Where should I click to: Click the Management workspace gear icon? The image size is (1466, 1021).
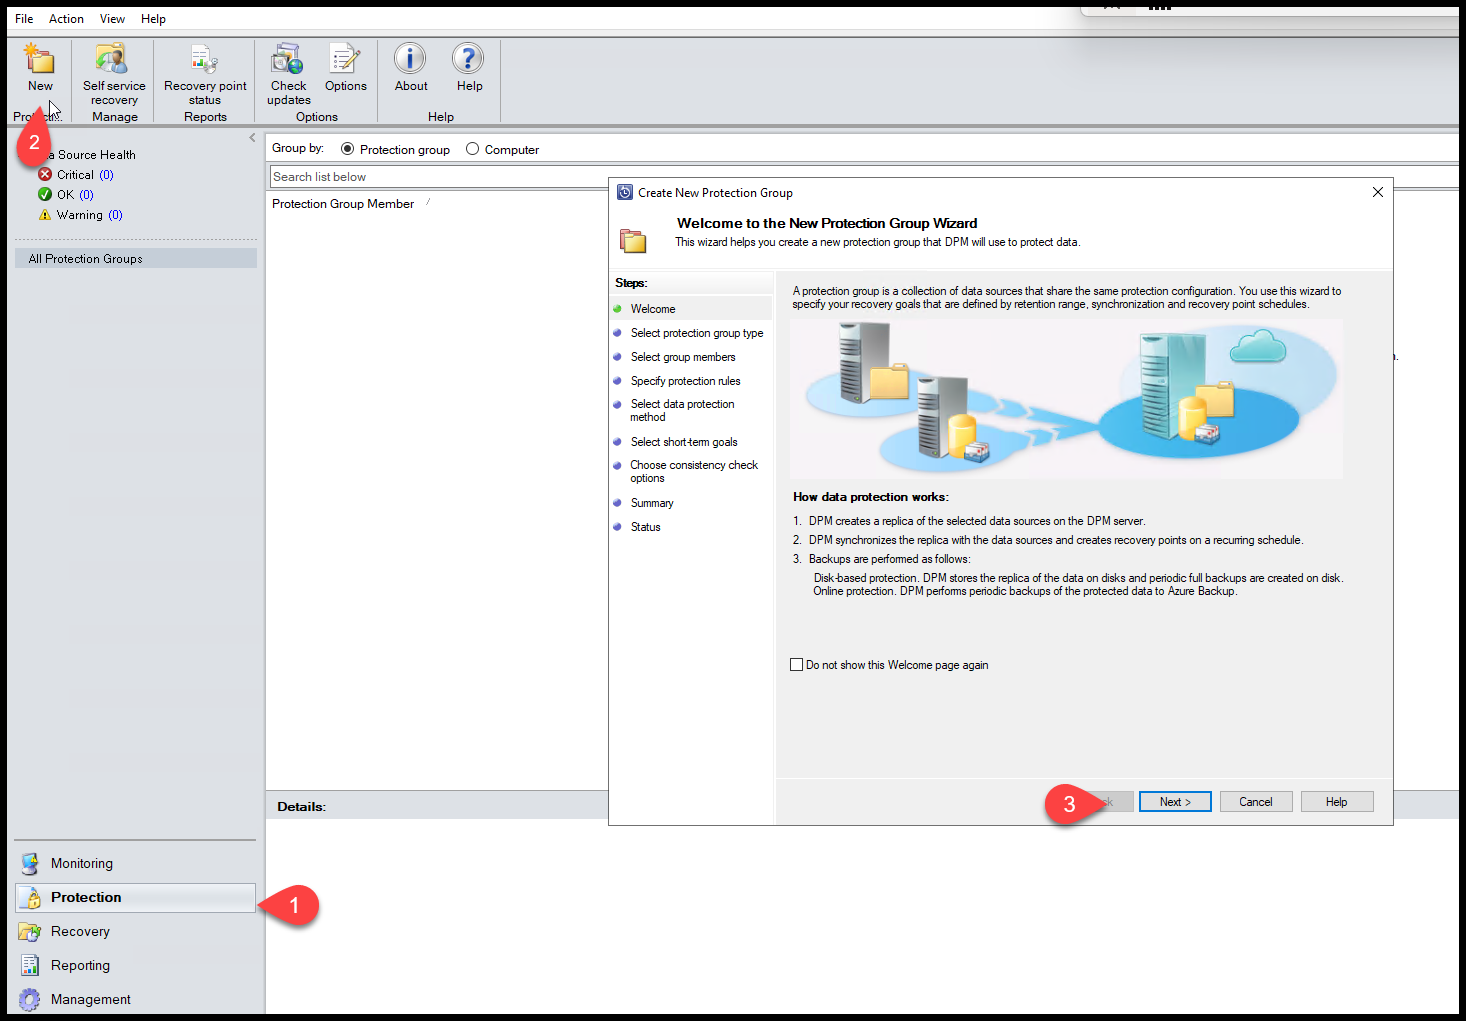point(30,999)
